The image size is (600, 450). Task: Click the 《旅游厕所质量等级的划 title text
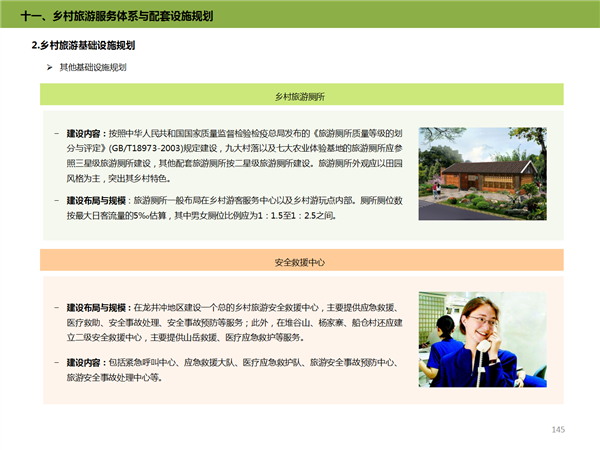(358, 132)
